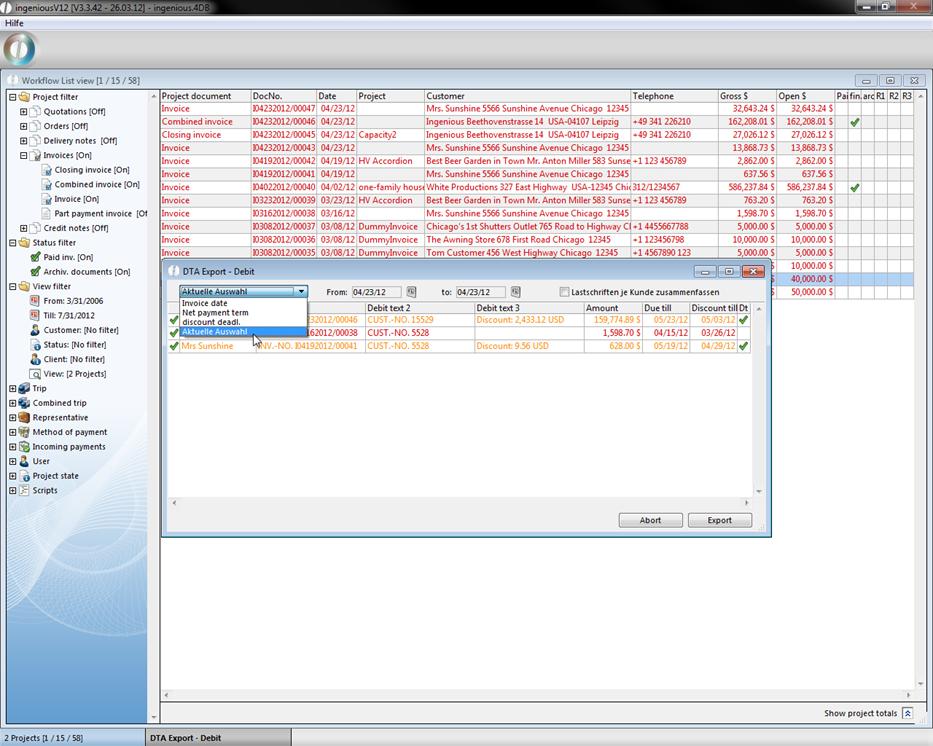Click the Customer filter person icon
933x746 pixels.
point(35,330)
